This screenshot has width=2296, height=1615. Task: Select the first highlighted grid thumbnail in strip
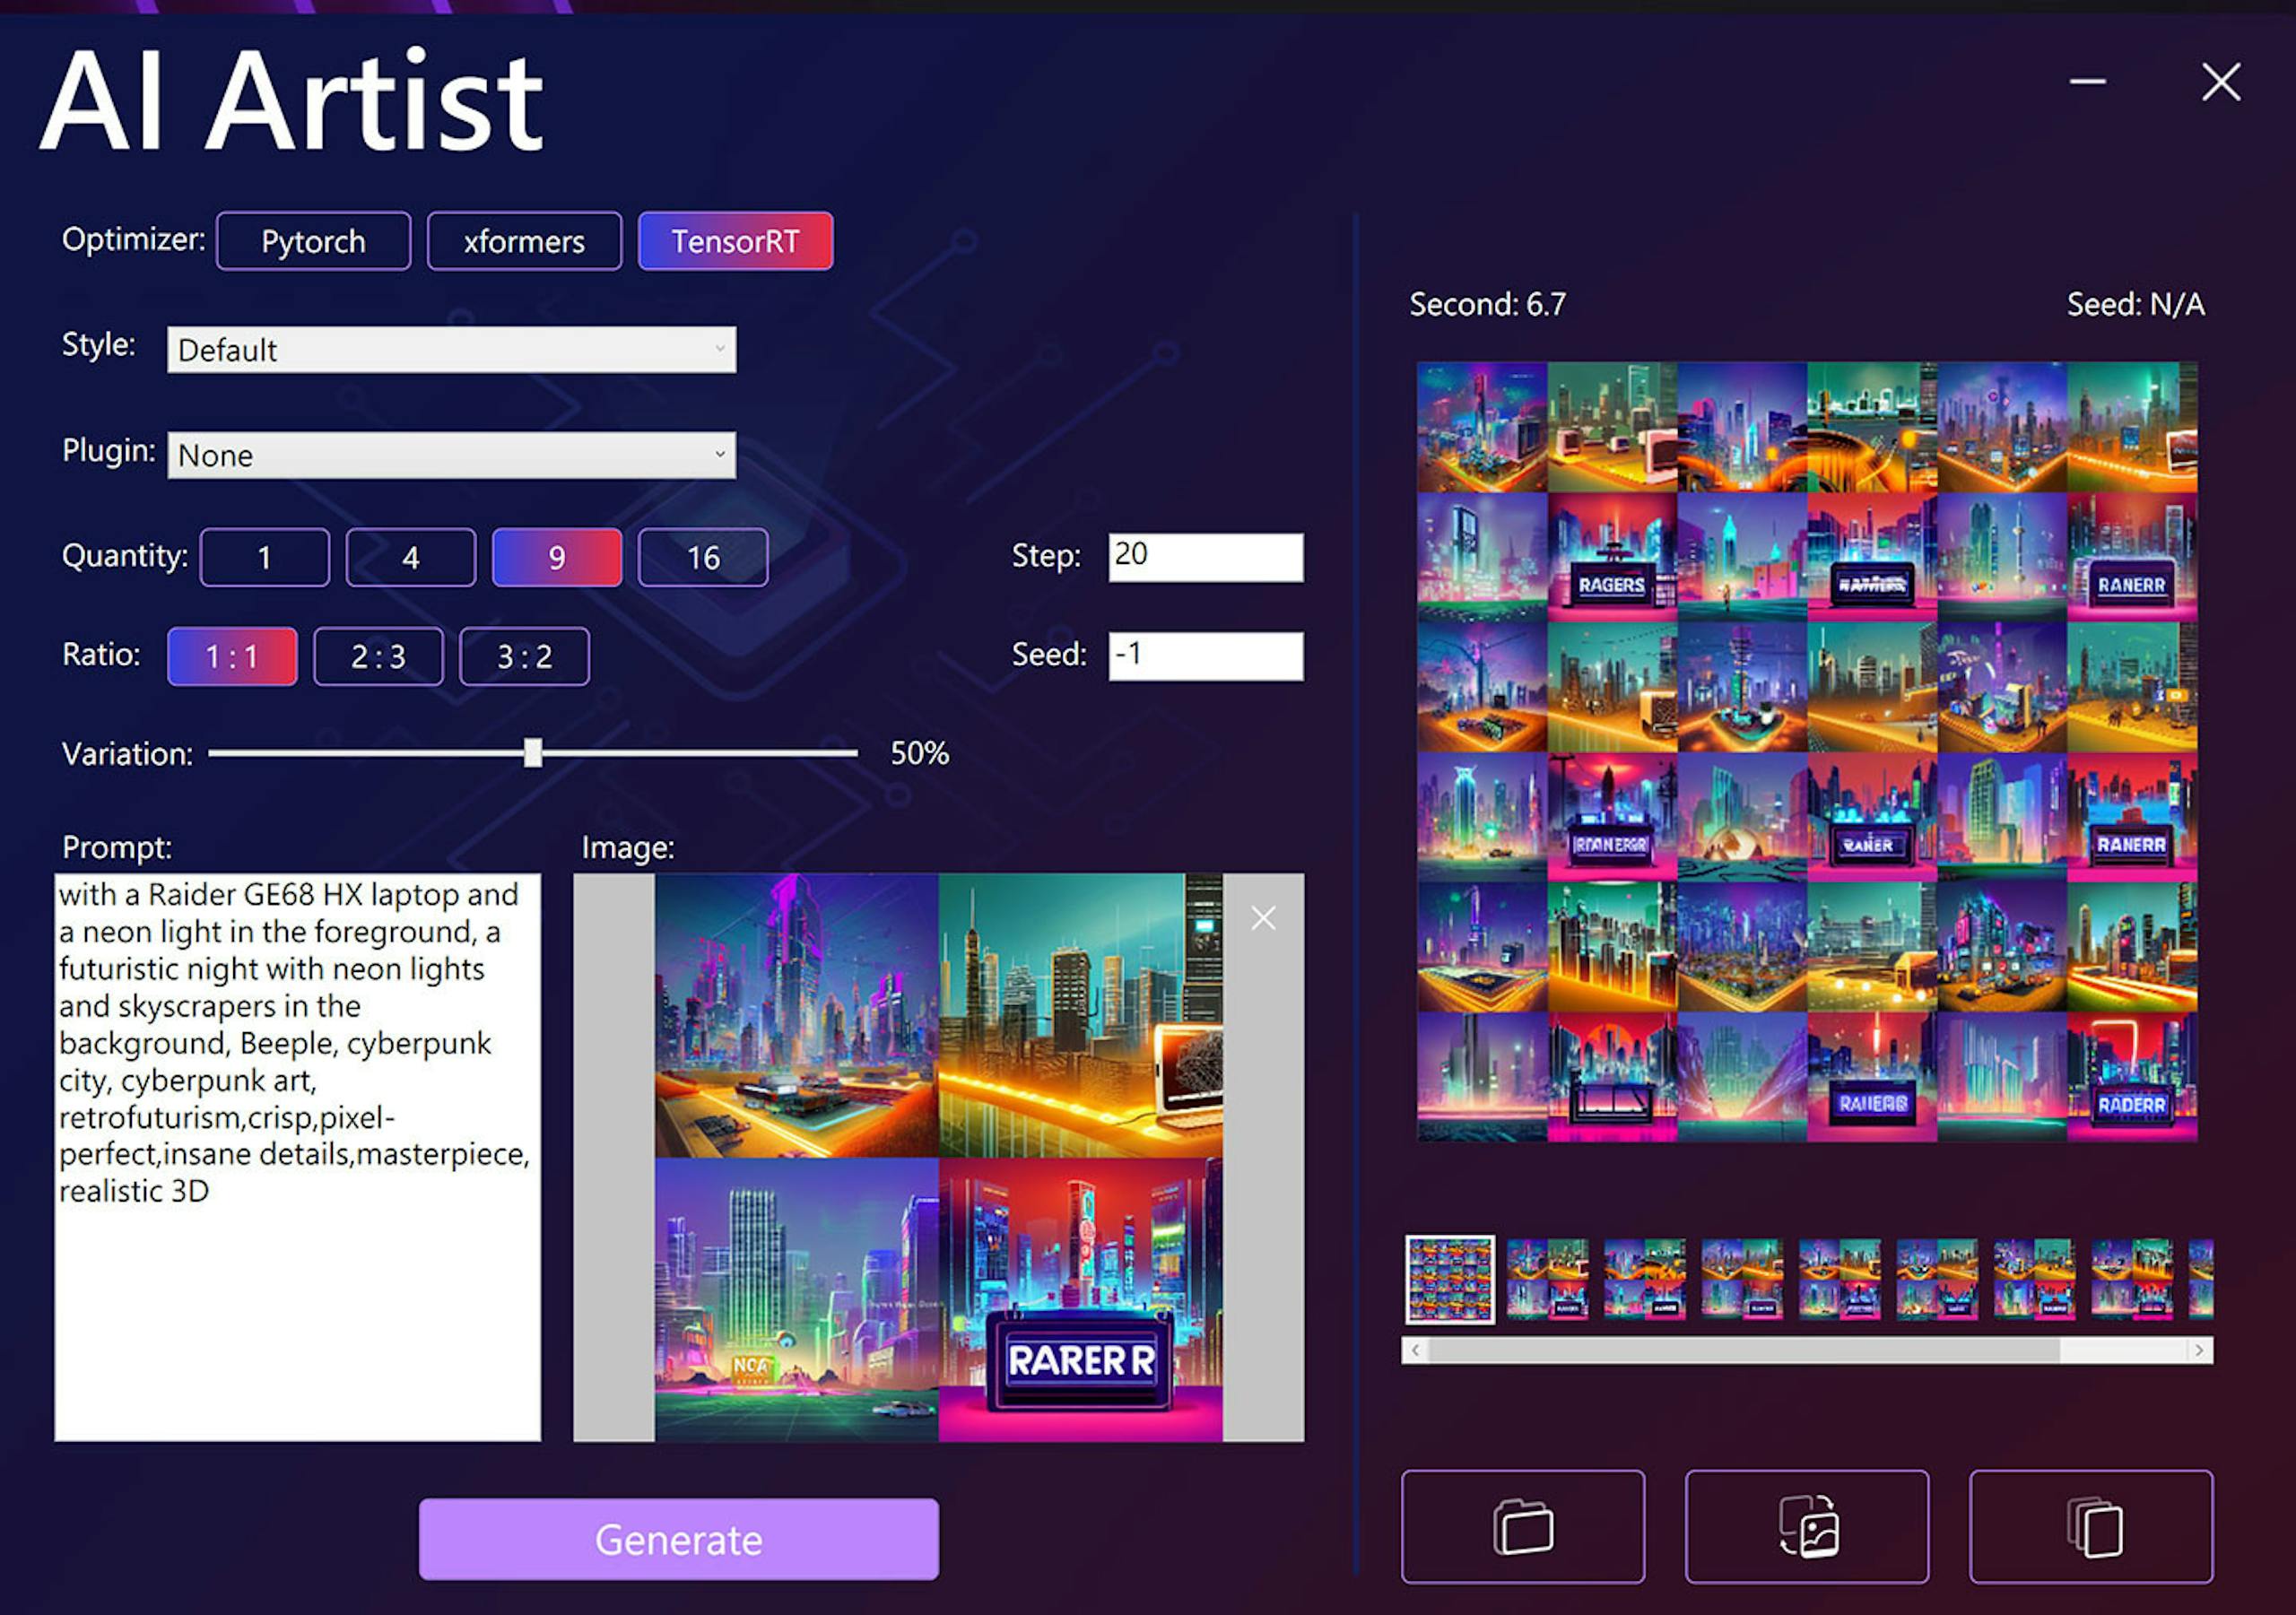click(1450, 1280)
